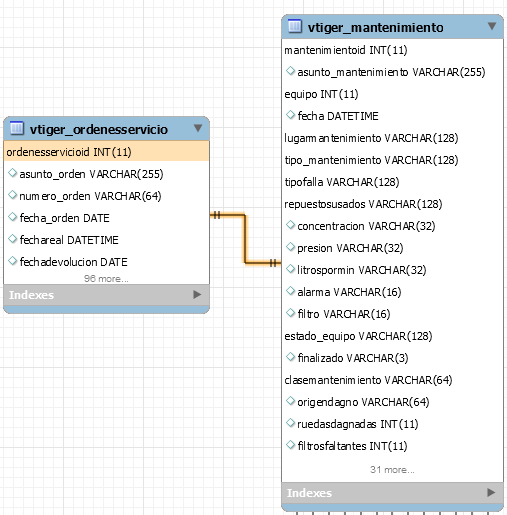Viewport: 507px width, 515px height.
Task: Click diamond icon beside filtrosfaltantes column
Action: (x=290, y=445)
